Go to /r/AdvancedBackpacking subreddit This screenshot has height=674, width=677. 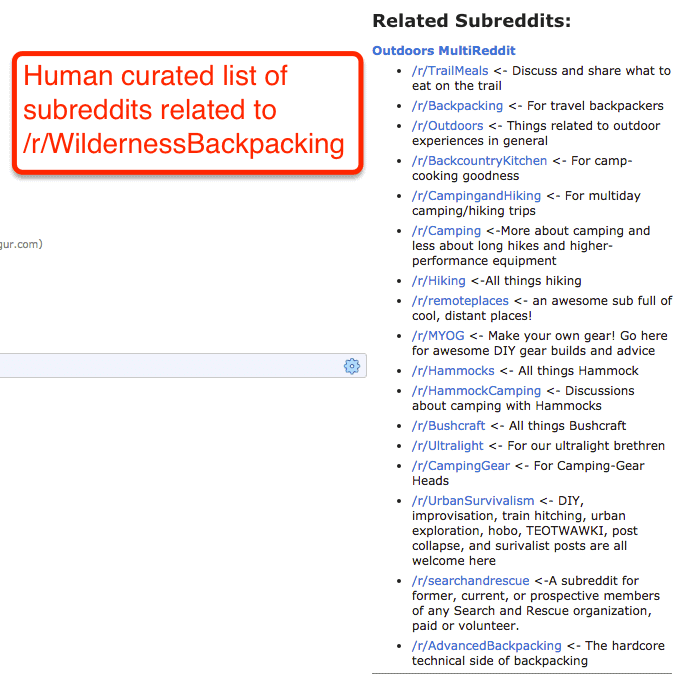(x=487, y=646)
